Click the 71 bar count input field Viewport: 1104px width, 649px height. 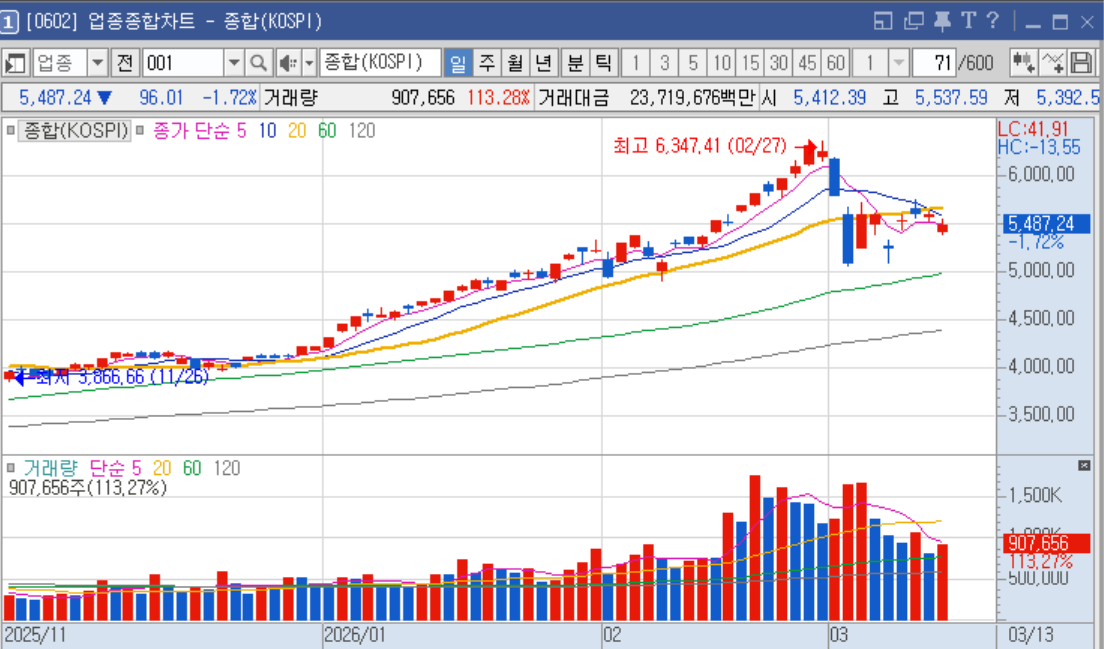click(x=933, y=63)
